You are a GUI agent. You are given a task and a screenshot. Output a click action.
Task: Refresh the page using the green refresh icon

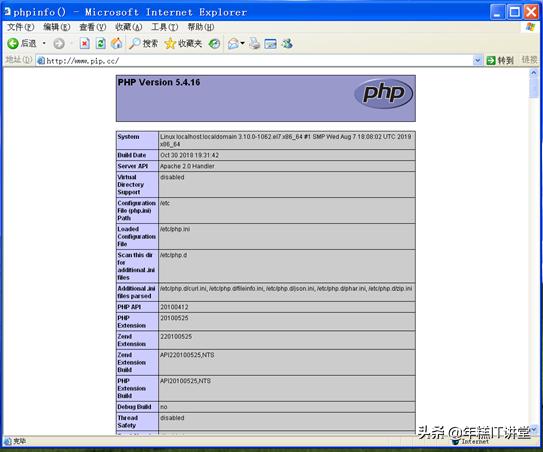click(100, 43)
